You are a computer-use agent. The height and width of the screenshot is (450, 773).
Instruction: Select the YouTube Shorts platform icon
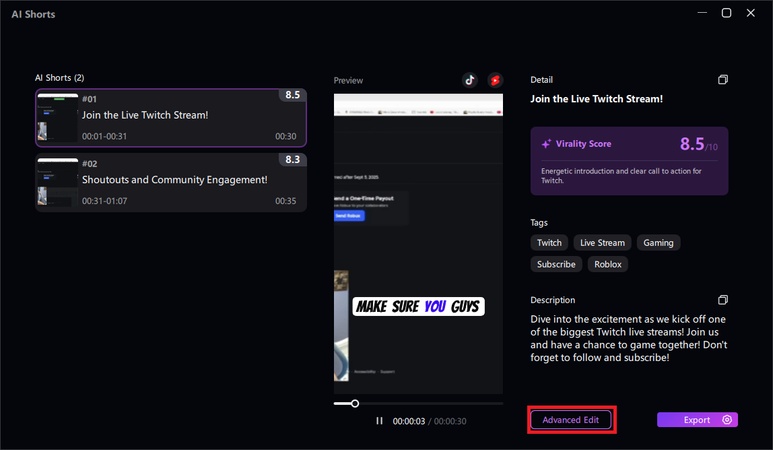495,80
